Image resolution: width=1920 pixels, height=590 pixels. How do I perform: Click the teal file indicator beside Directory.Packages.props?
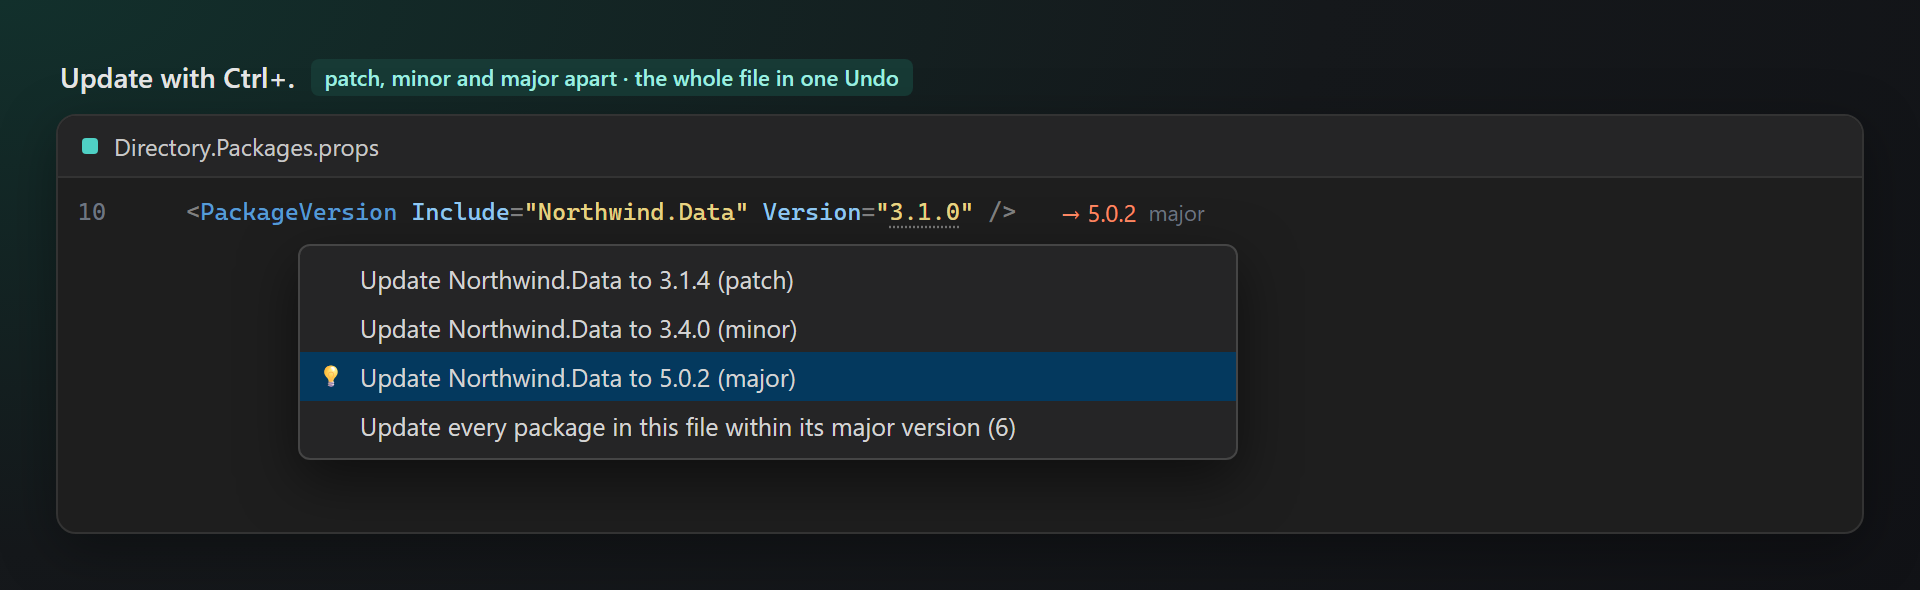90,147
